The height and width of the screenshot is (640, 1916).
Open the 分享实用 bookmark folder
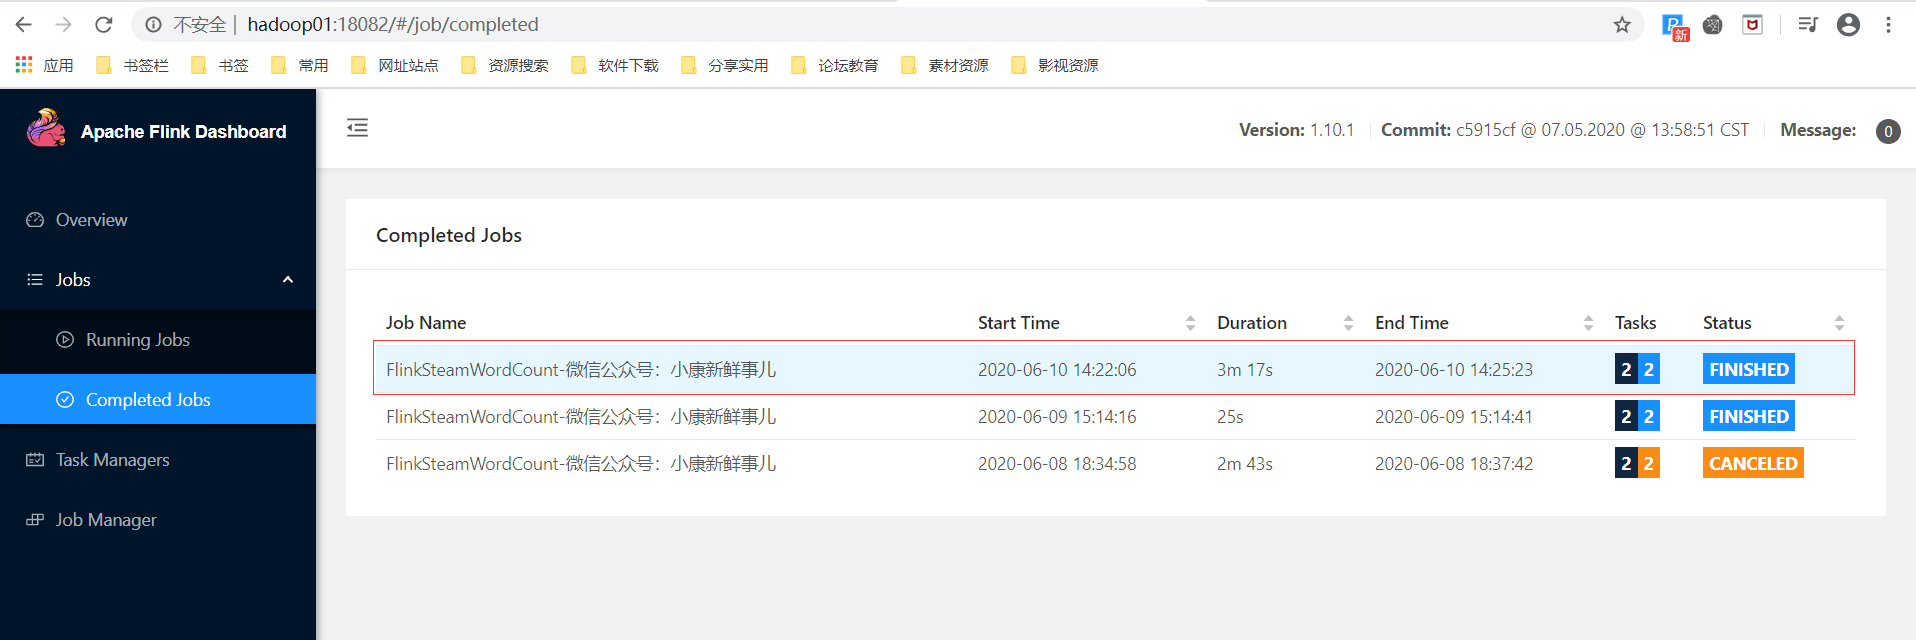[x=724, y=65]
